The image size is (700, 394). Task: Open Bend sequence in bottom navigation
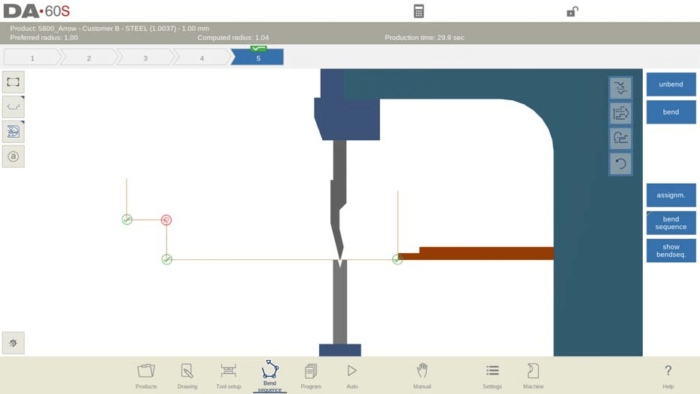270,376
